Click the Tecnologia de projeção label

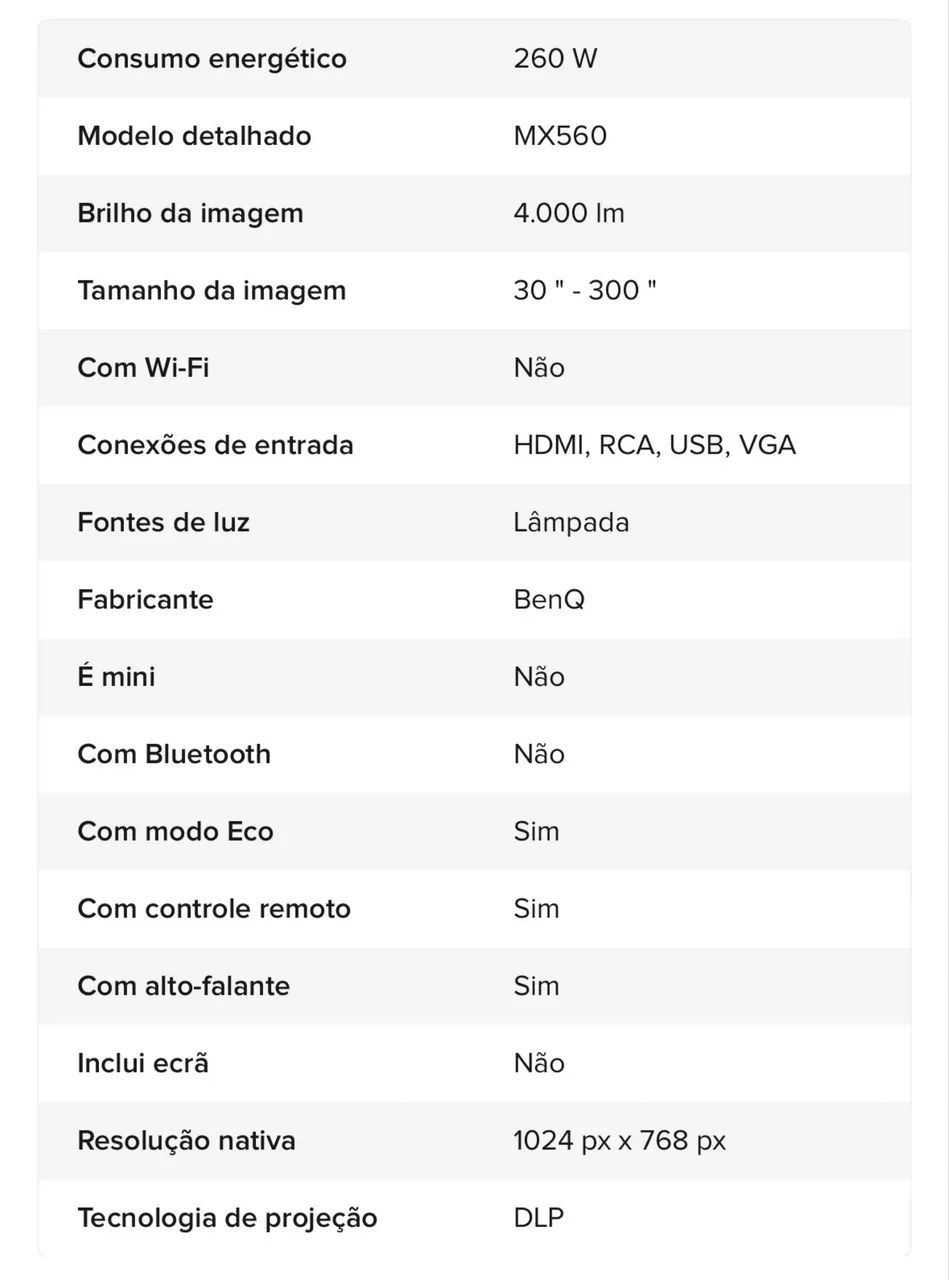point(227,1219)
